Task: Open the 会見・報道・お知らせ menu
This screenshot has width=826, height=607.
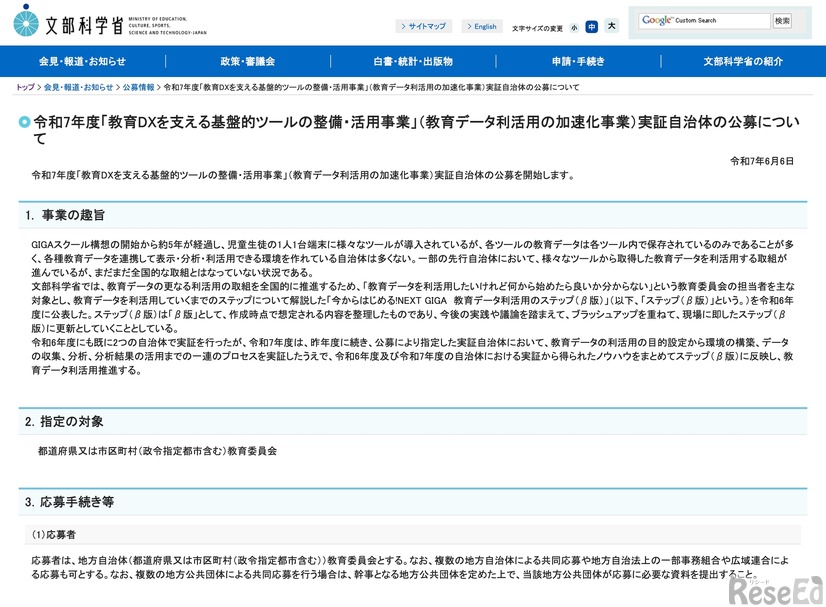Action: (82, 61)
